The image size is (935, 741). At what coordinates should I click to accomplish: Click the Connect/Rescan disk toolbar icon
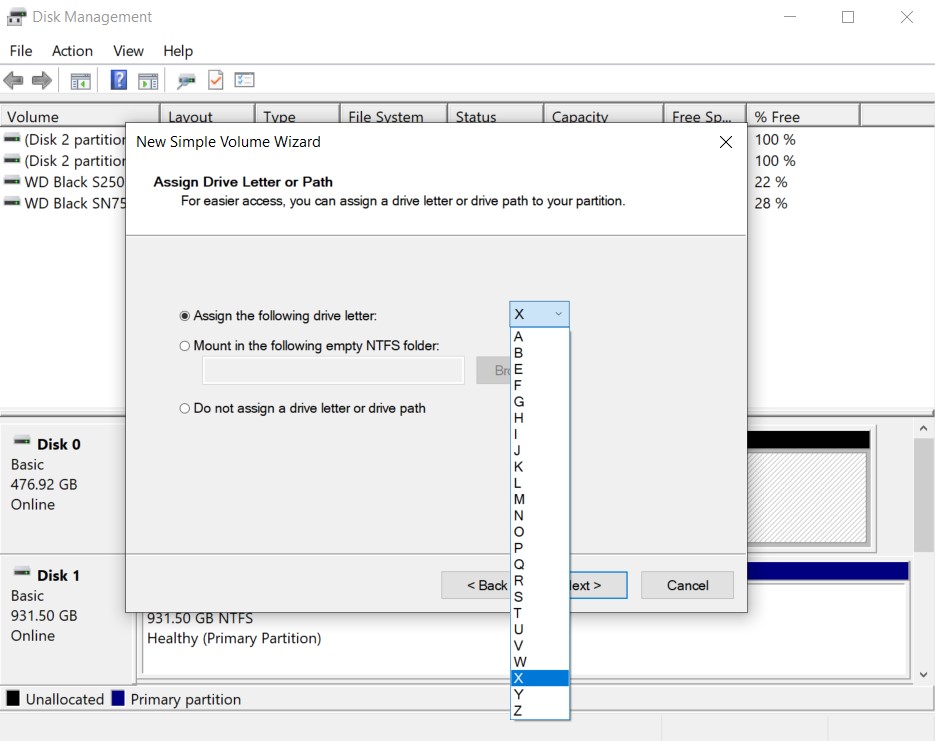[x=186, y=80]
